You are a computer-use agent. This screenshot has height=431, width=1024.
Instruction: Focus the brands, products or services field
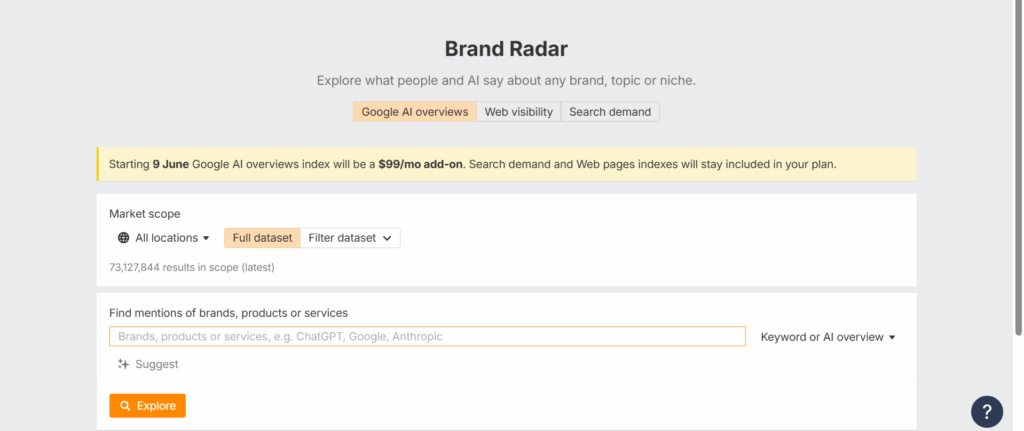(x=427, y=336)
